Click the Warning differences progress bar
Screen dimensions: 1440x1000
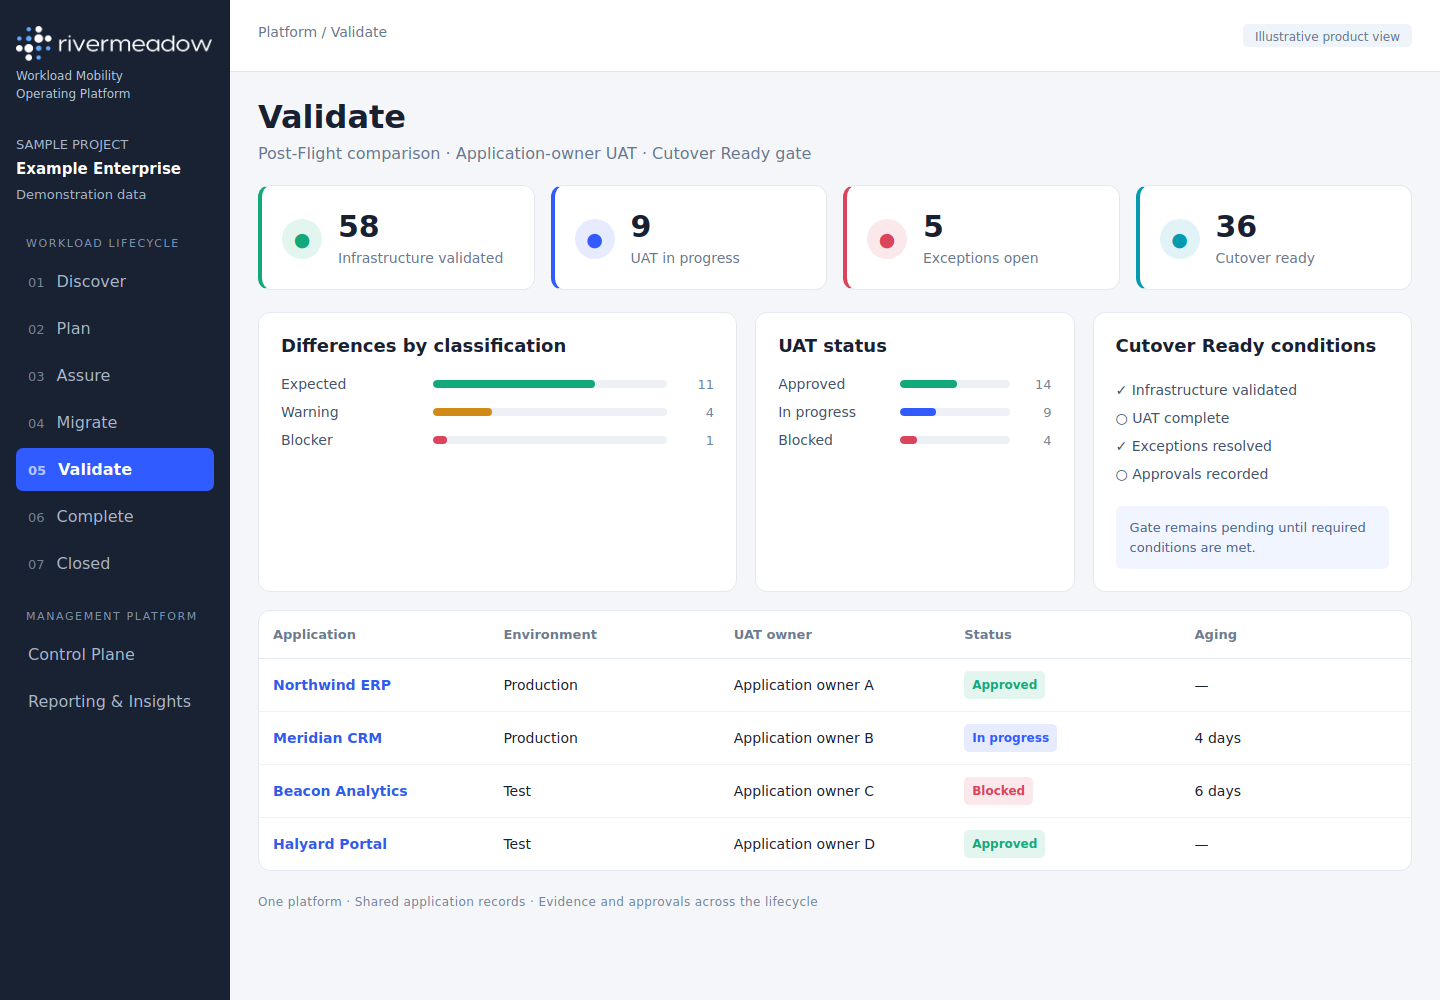point(550,412)
